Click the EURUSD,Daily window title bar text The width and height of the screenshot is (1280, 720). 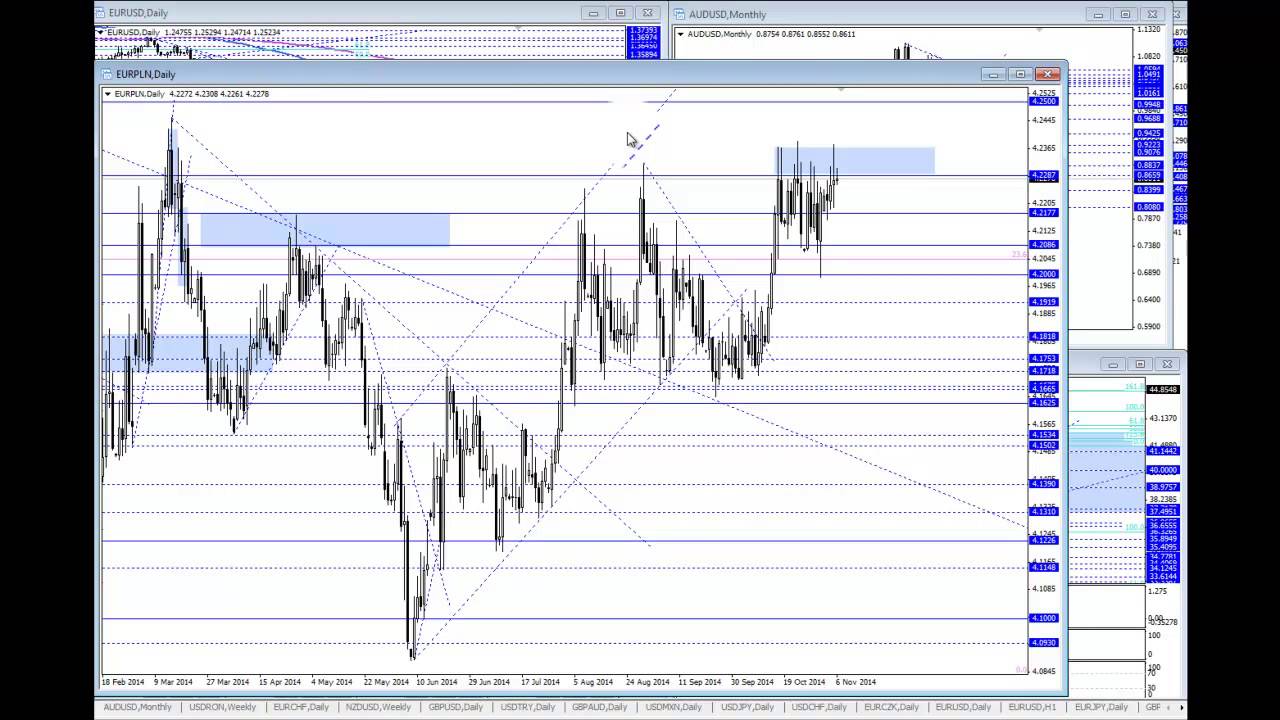(138, 13)
